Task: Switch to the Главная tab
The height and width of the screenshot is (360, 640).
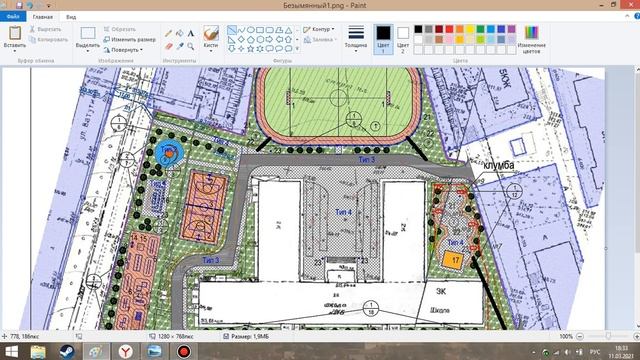Action: [43, 17]
